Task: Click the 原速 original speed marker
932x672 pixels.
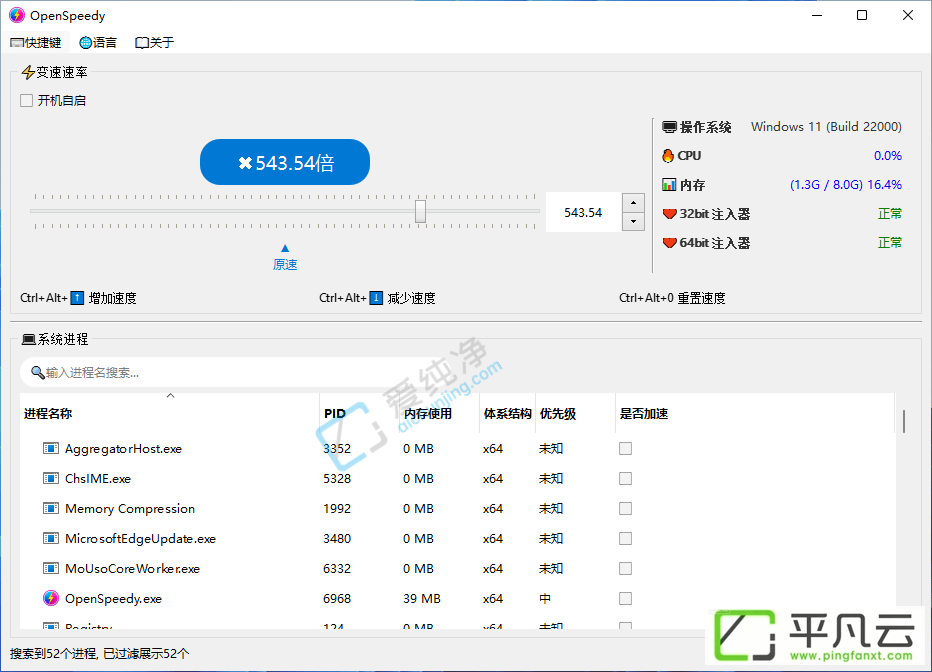Action: (x=285, y=258)
